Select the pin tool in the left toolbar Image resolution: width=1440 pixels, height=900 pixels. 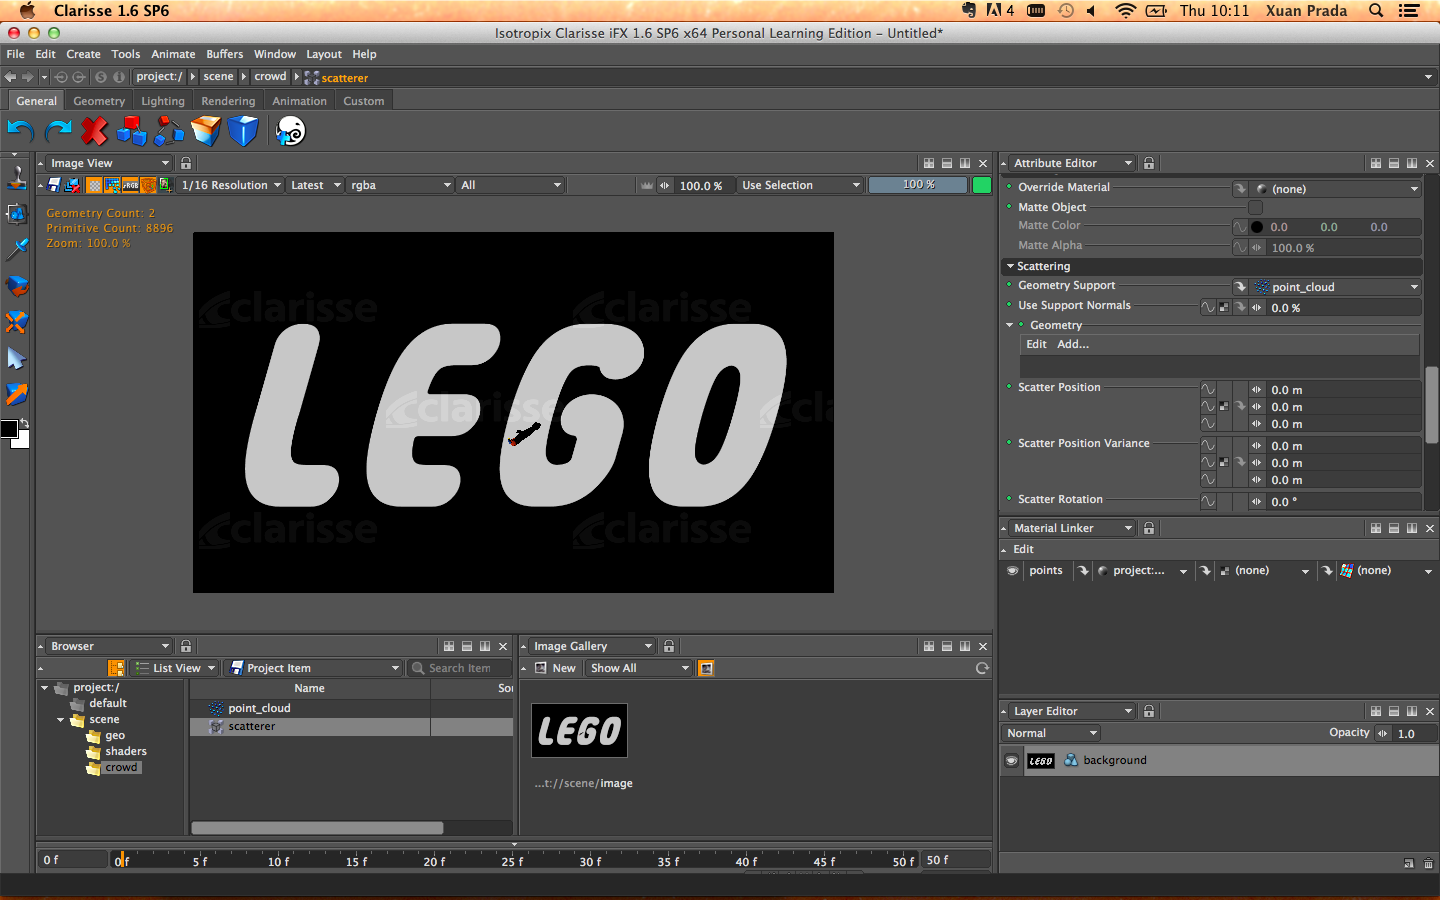point(17,249)
